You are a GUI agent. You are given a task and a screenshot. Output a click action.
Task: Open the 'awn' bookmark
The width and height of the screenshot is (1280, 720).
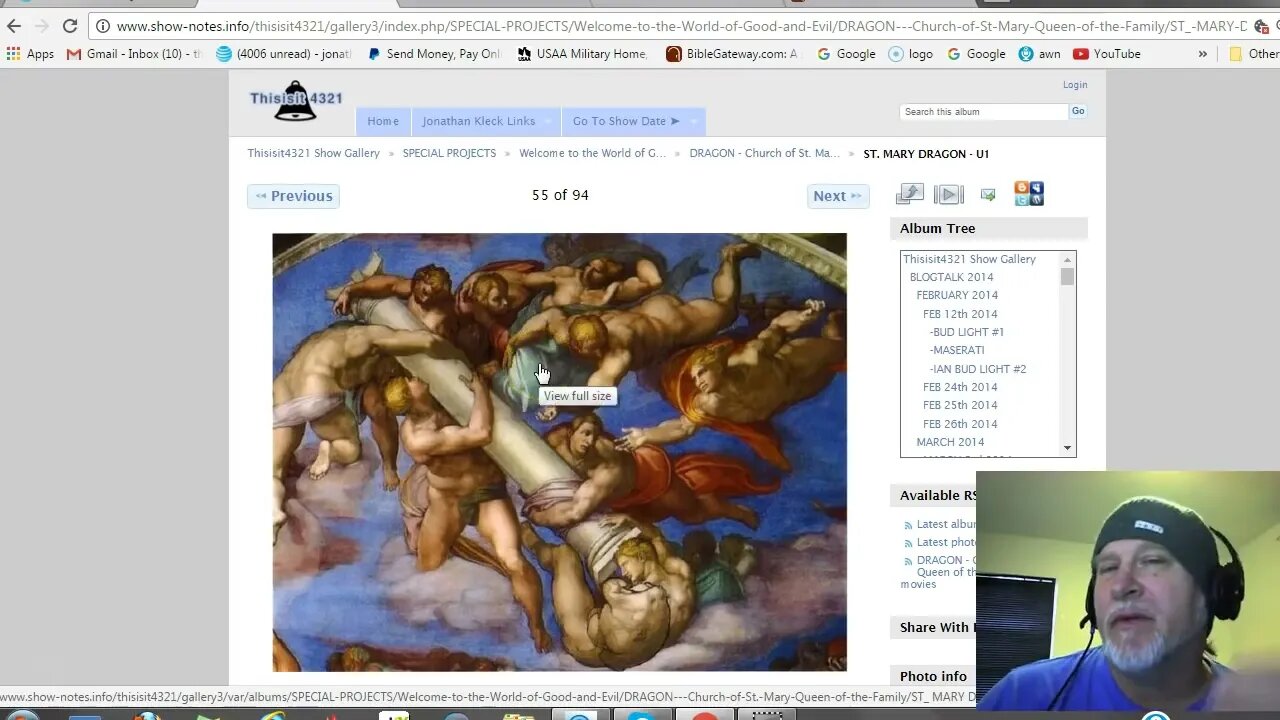pos(1039,54)
